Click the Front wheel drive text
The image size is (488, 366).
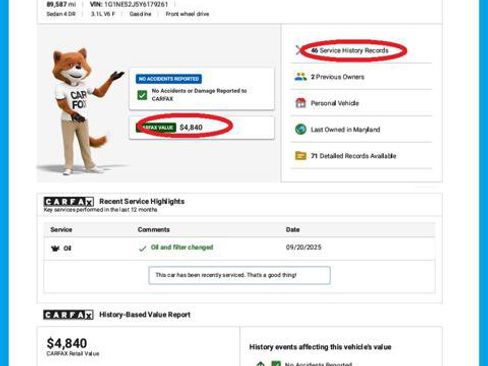[187, 14]
